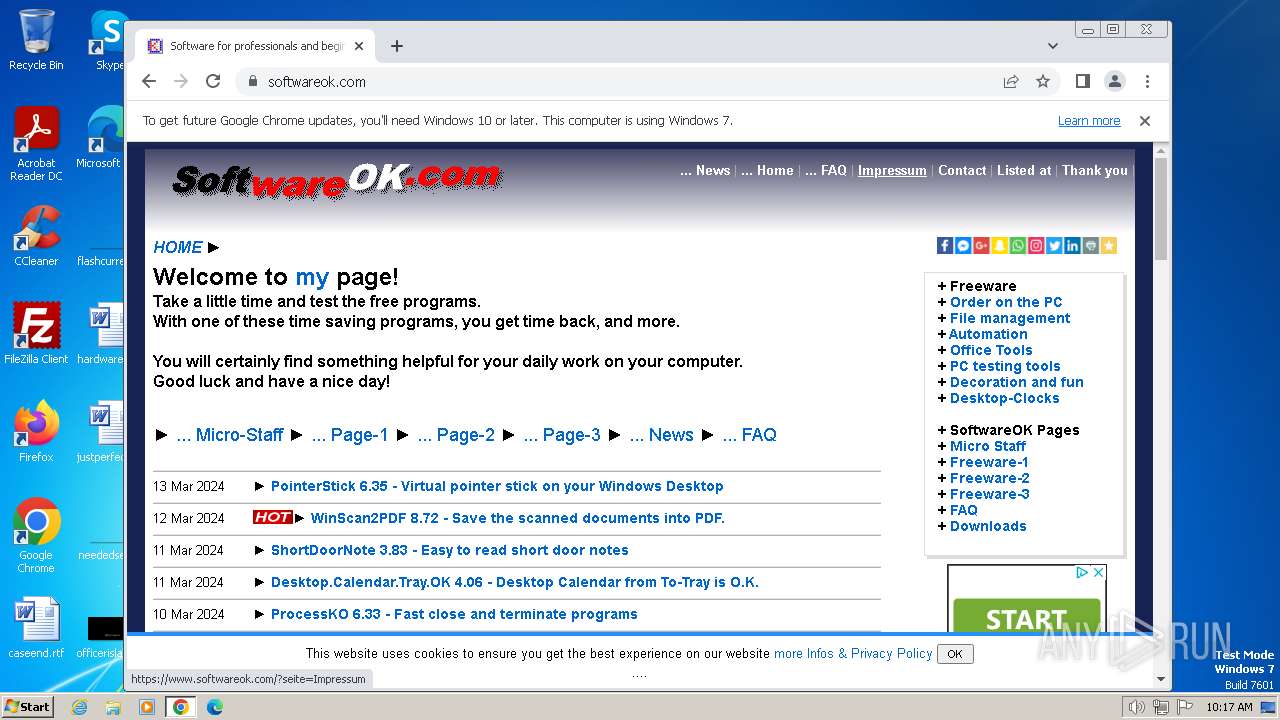Expand PC testing tools sidebar category
The width and height of the screenshot is (1280, 720).
1005,366
